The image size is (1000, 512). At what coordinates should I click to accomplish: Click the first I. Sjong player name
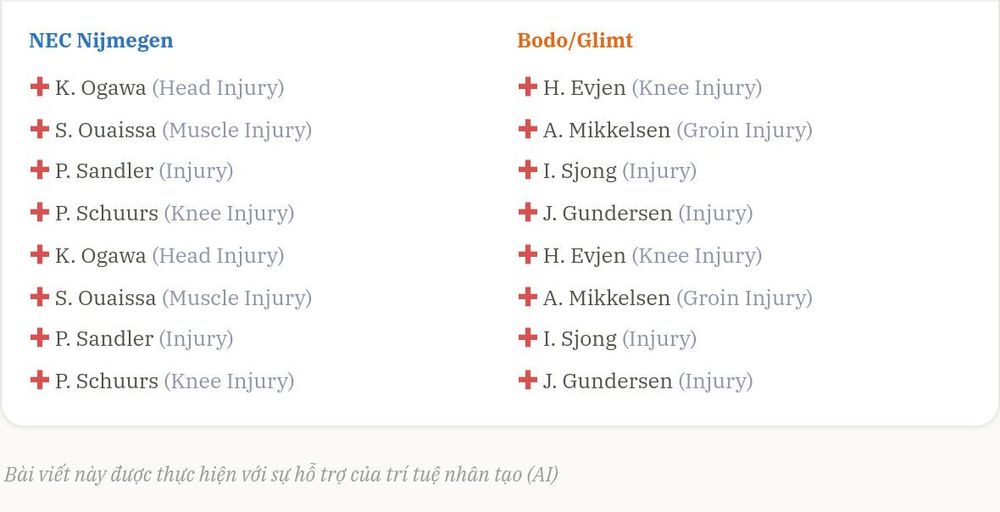(x=580, y=172)
